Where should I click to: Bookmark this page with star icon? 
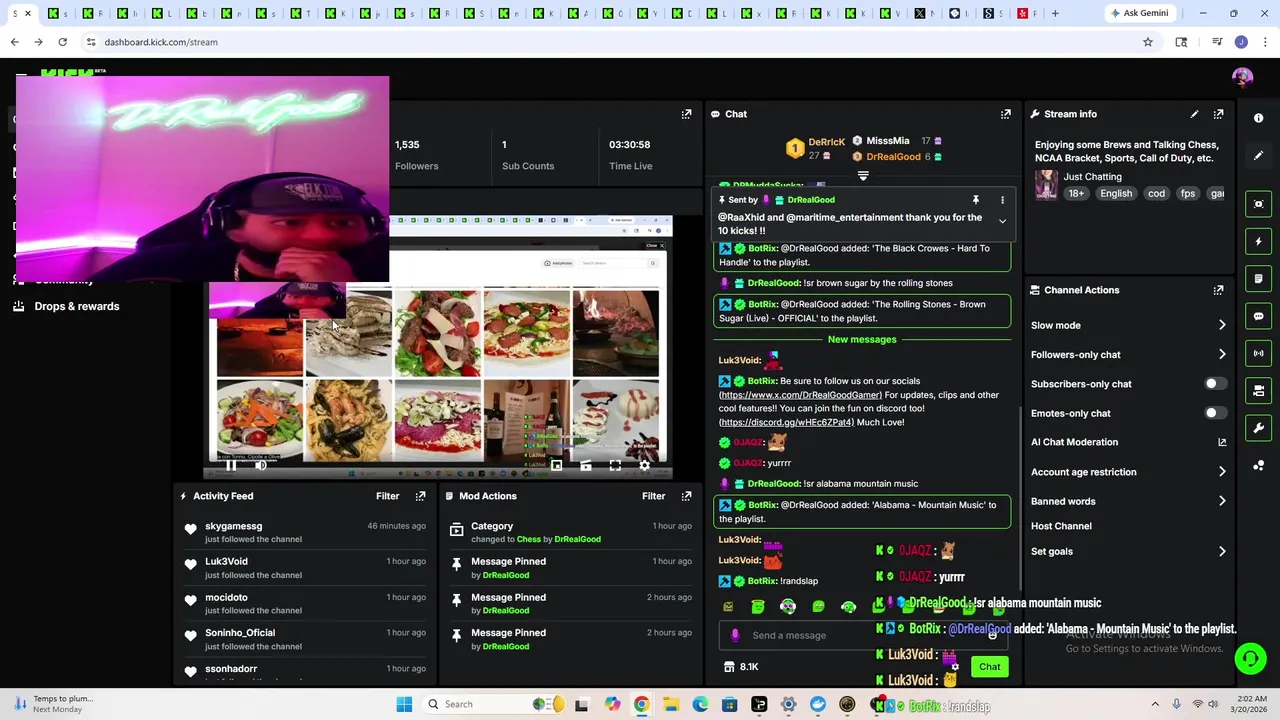click(x=1148, y=42)
